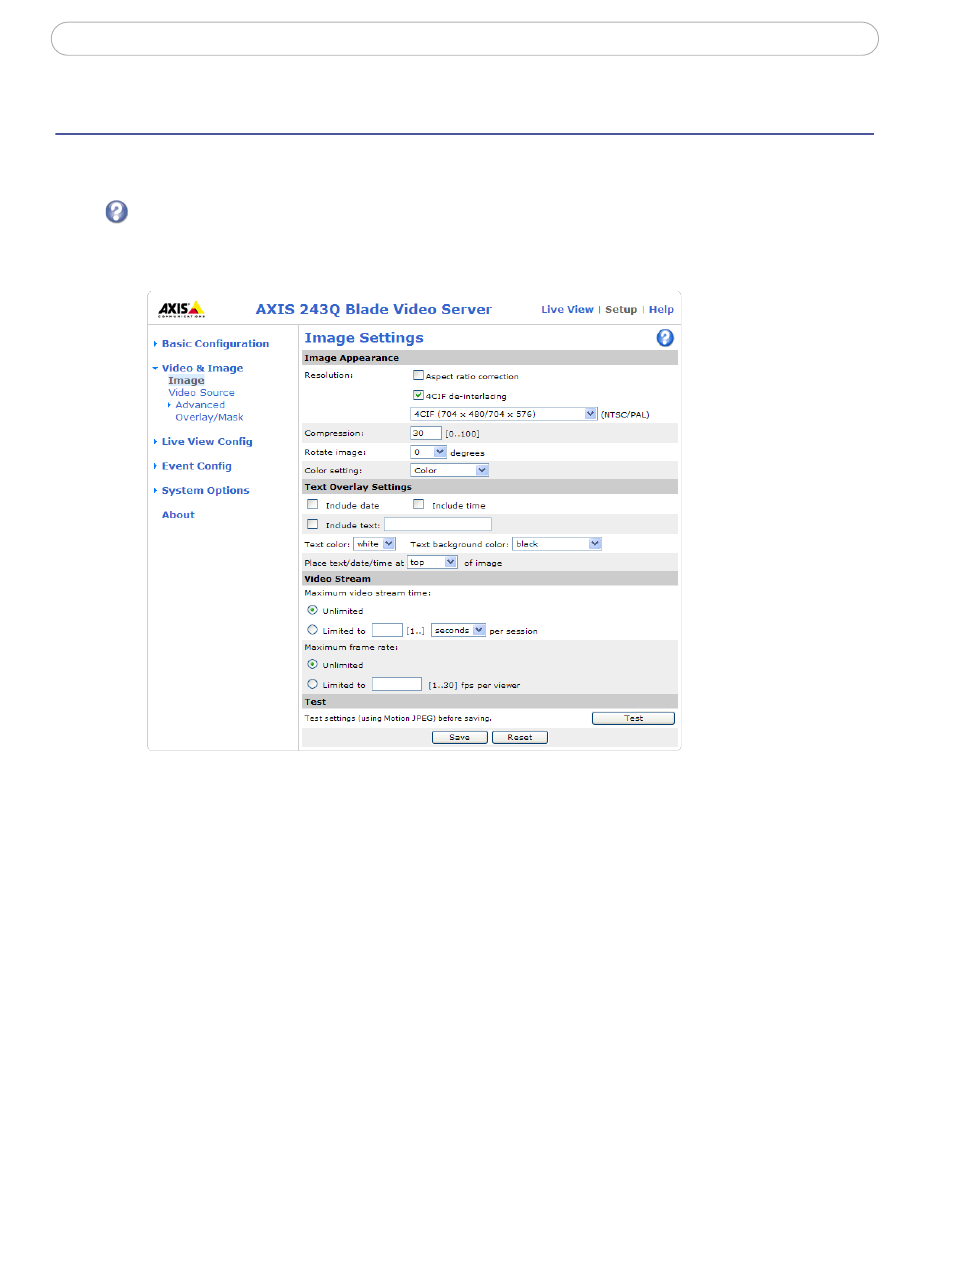954x1263 pixels.
Task: Open text placement top dropdown
Action: (x=433, y=562)
